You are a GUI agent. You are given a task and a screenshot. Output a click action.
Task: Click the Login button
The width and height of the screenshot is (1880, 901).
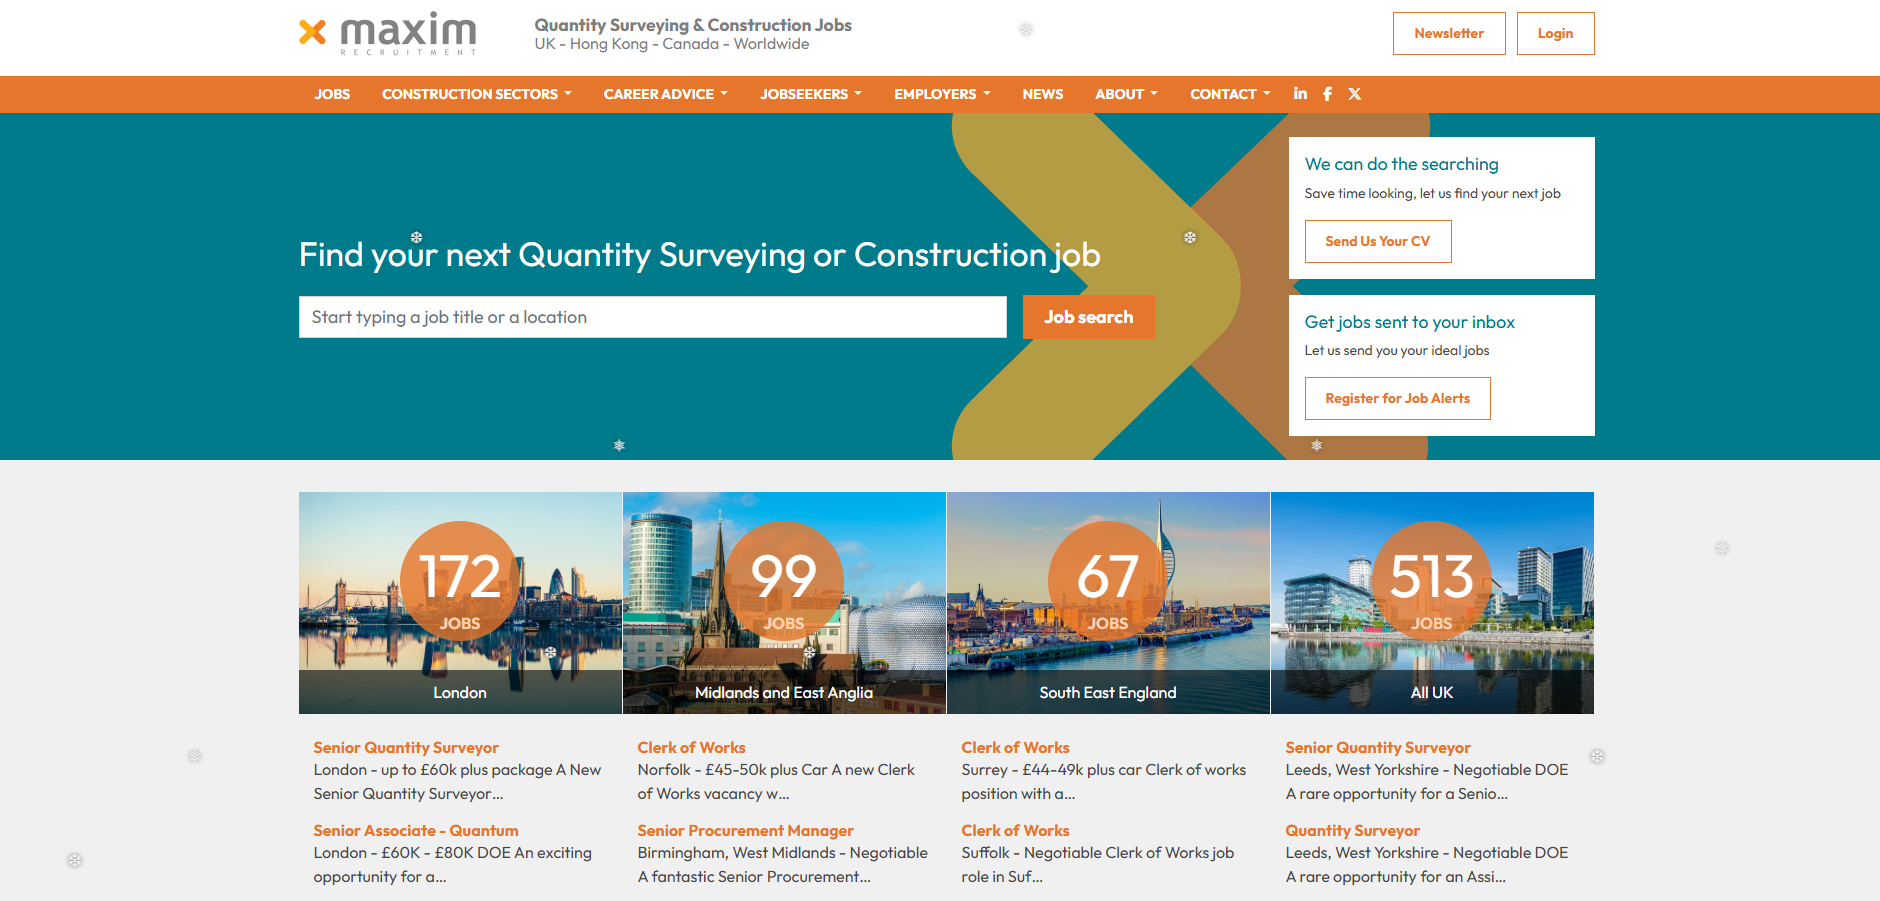[x=1556, y=33]
